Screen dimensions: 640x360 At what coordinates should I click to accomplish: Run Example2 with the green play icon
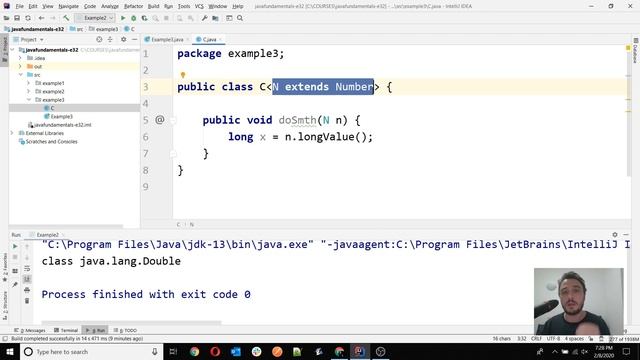[x=123, y=18]
